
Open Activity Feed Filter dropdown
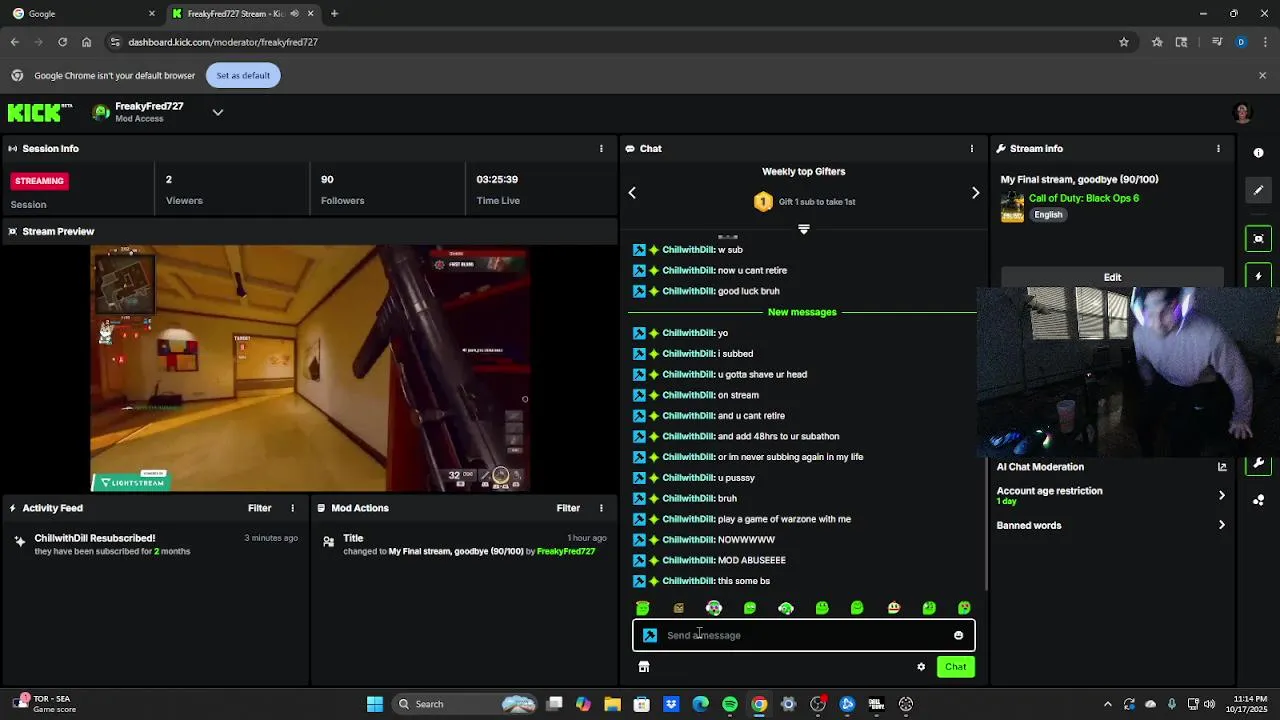[x=260, y=508]
